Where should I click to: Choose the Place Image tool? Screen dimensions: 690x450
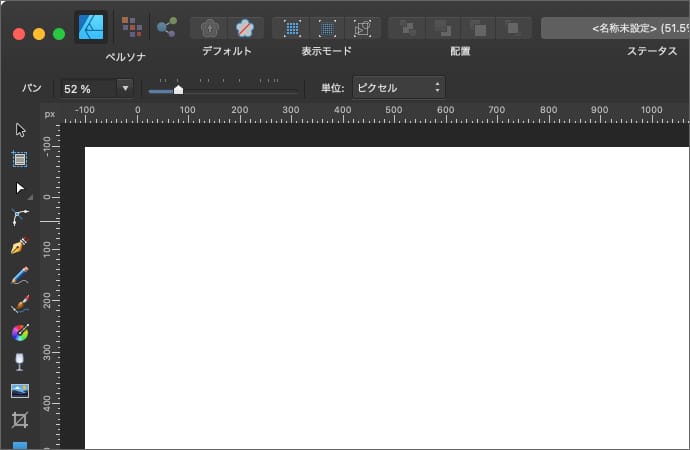tap(20, 390)
